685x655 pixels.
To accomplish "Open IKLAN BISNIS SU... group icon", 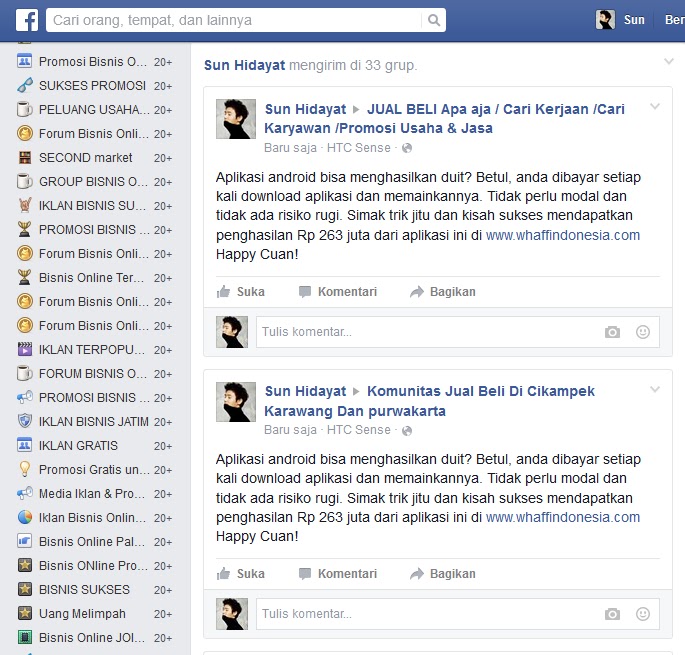I will tap(24, 205).
